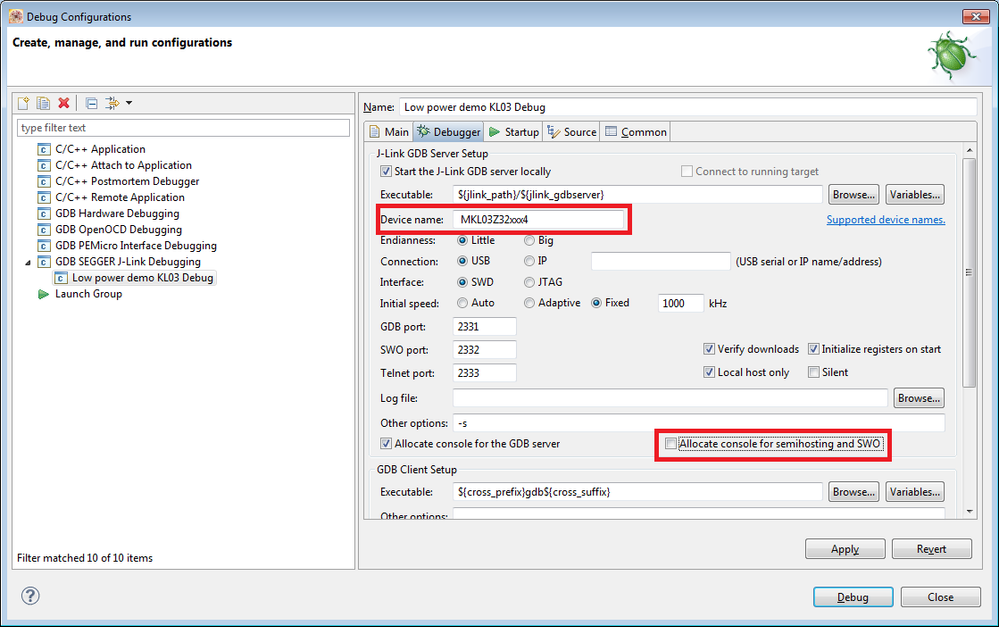This screenshot has width=999, height=627.
Task: Click the GDB OpenOCD Debugging entry icon
Action: 42,229
